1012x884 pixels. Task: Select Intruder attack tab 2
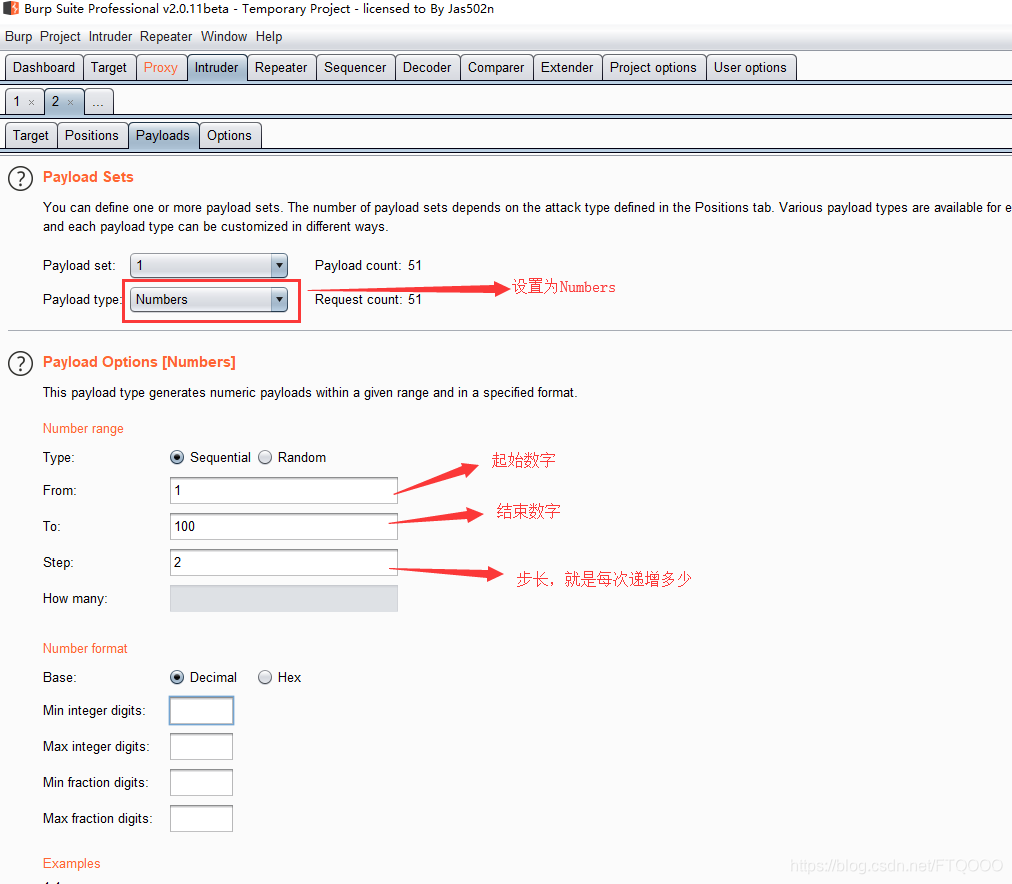[56, 102]
